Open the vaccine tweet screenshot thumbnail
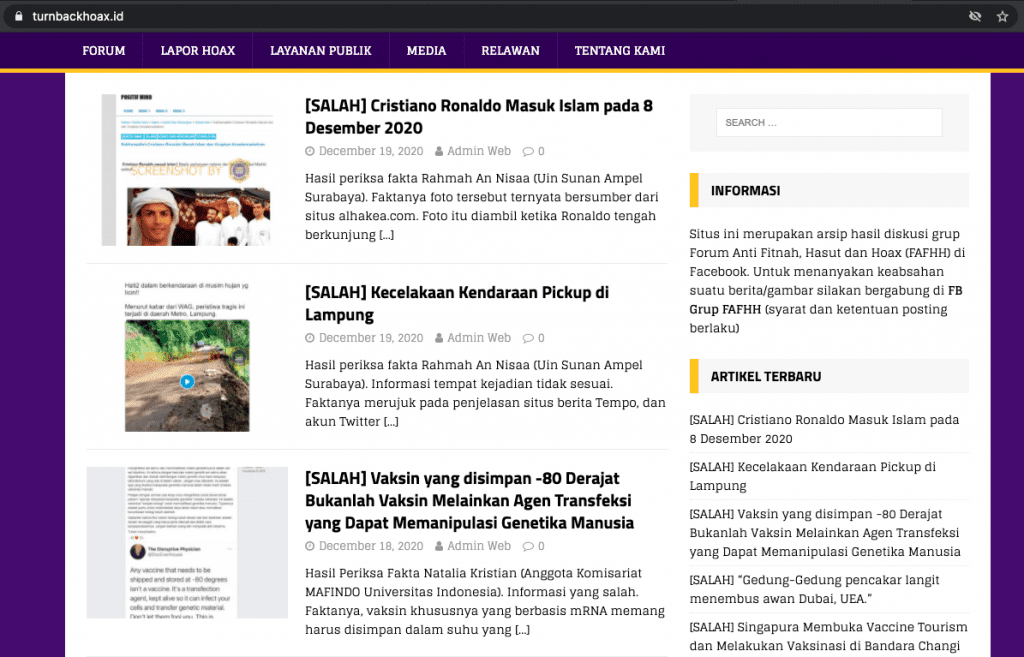Viewport: 1024px width, 657px height. point(187,543)
